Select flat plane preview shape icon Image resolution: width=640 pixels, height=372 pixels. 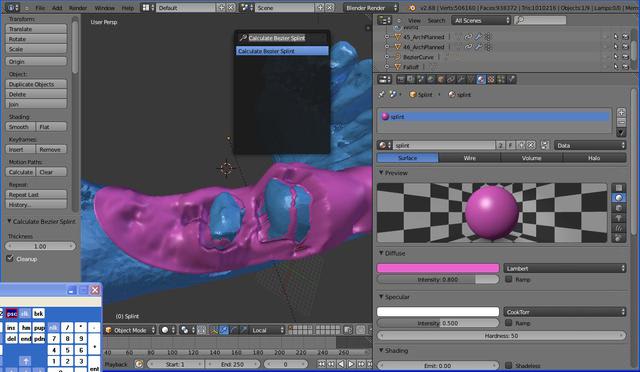[x=619, y=188]
